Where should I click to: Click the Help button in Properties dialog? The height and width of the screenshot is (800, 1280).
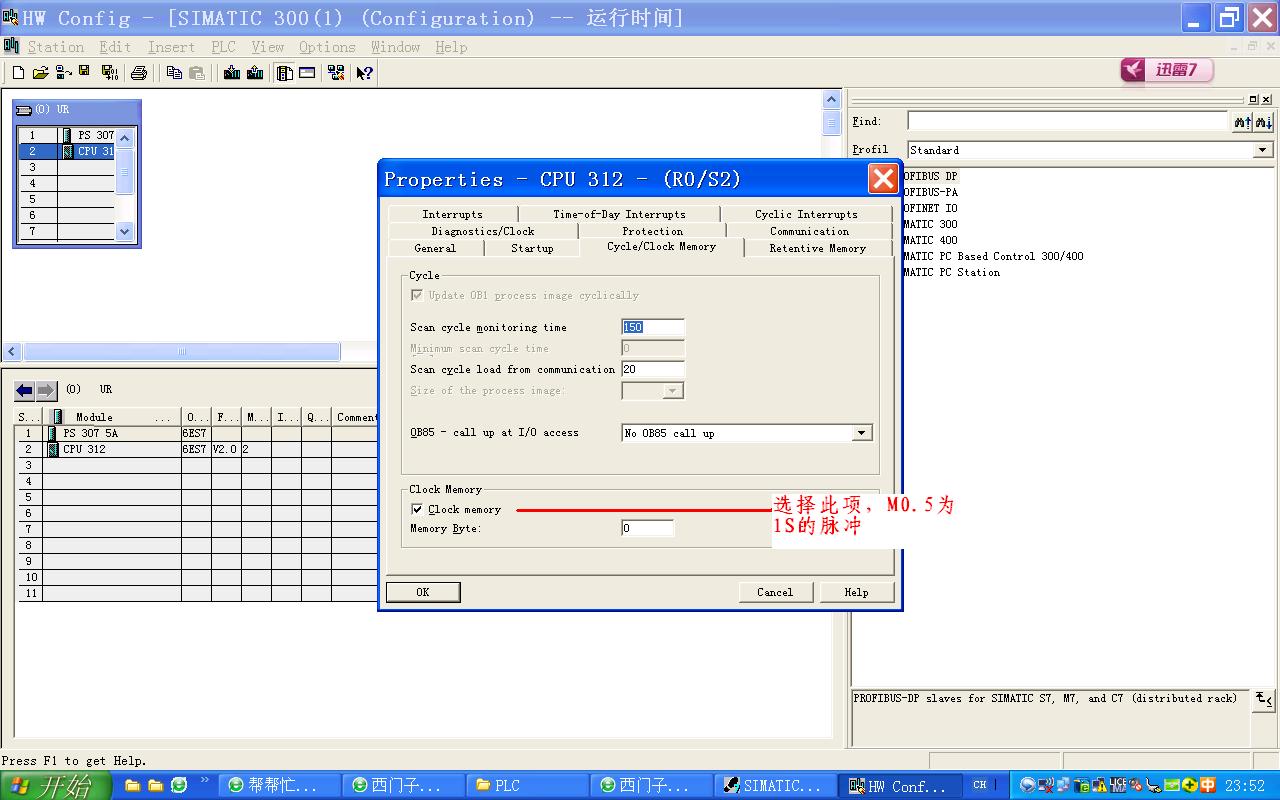[x=856, y=592]
